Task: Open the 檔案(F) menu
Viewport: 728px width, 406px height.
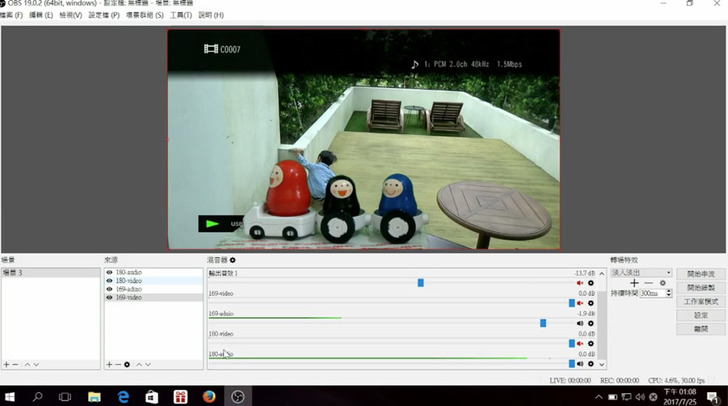Action: click(11, 15)
